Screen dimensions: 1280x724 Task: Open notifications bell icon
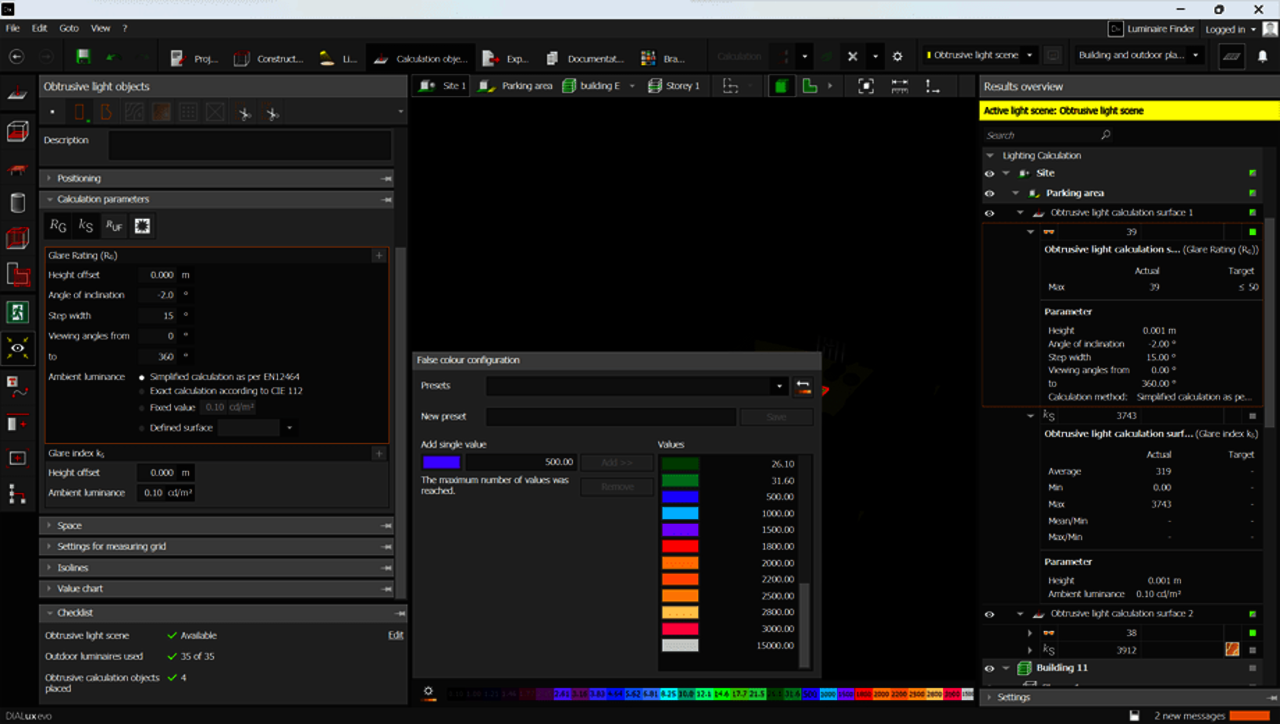tap(1262, 57)
